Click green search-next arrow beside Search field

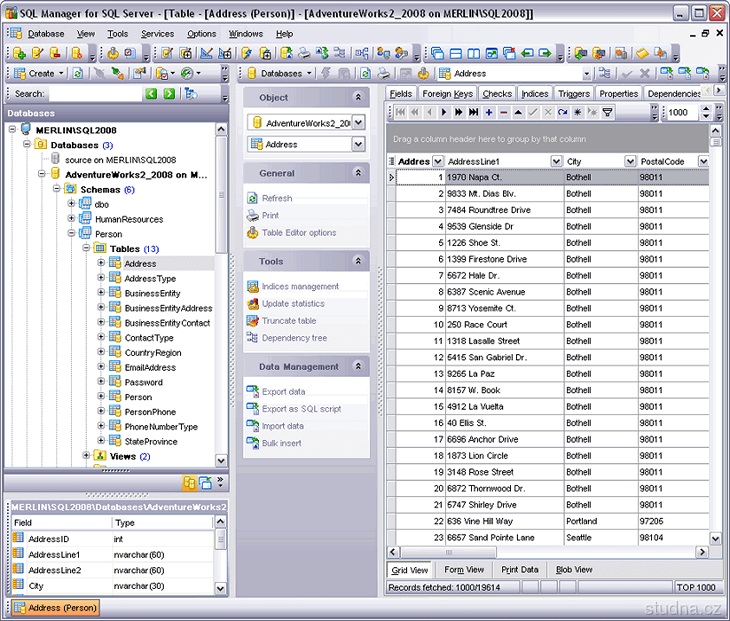[169, 94]
